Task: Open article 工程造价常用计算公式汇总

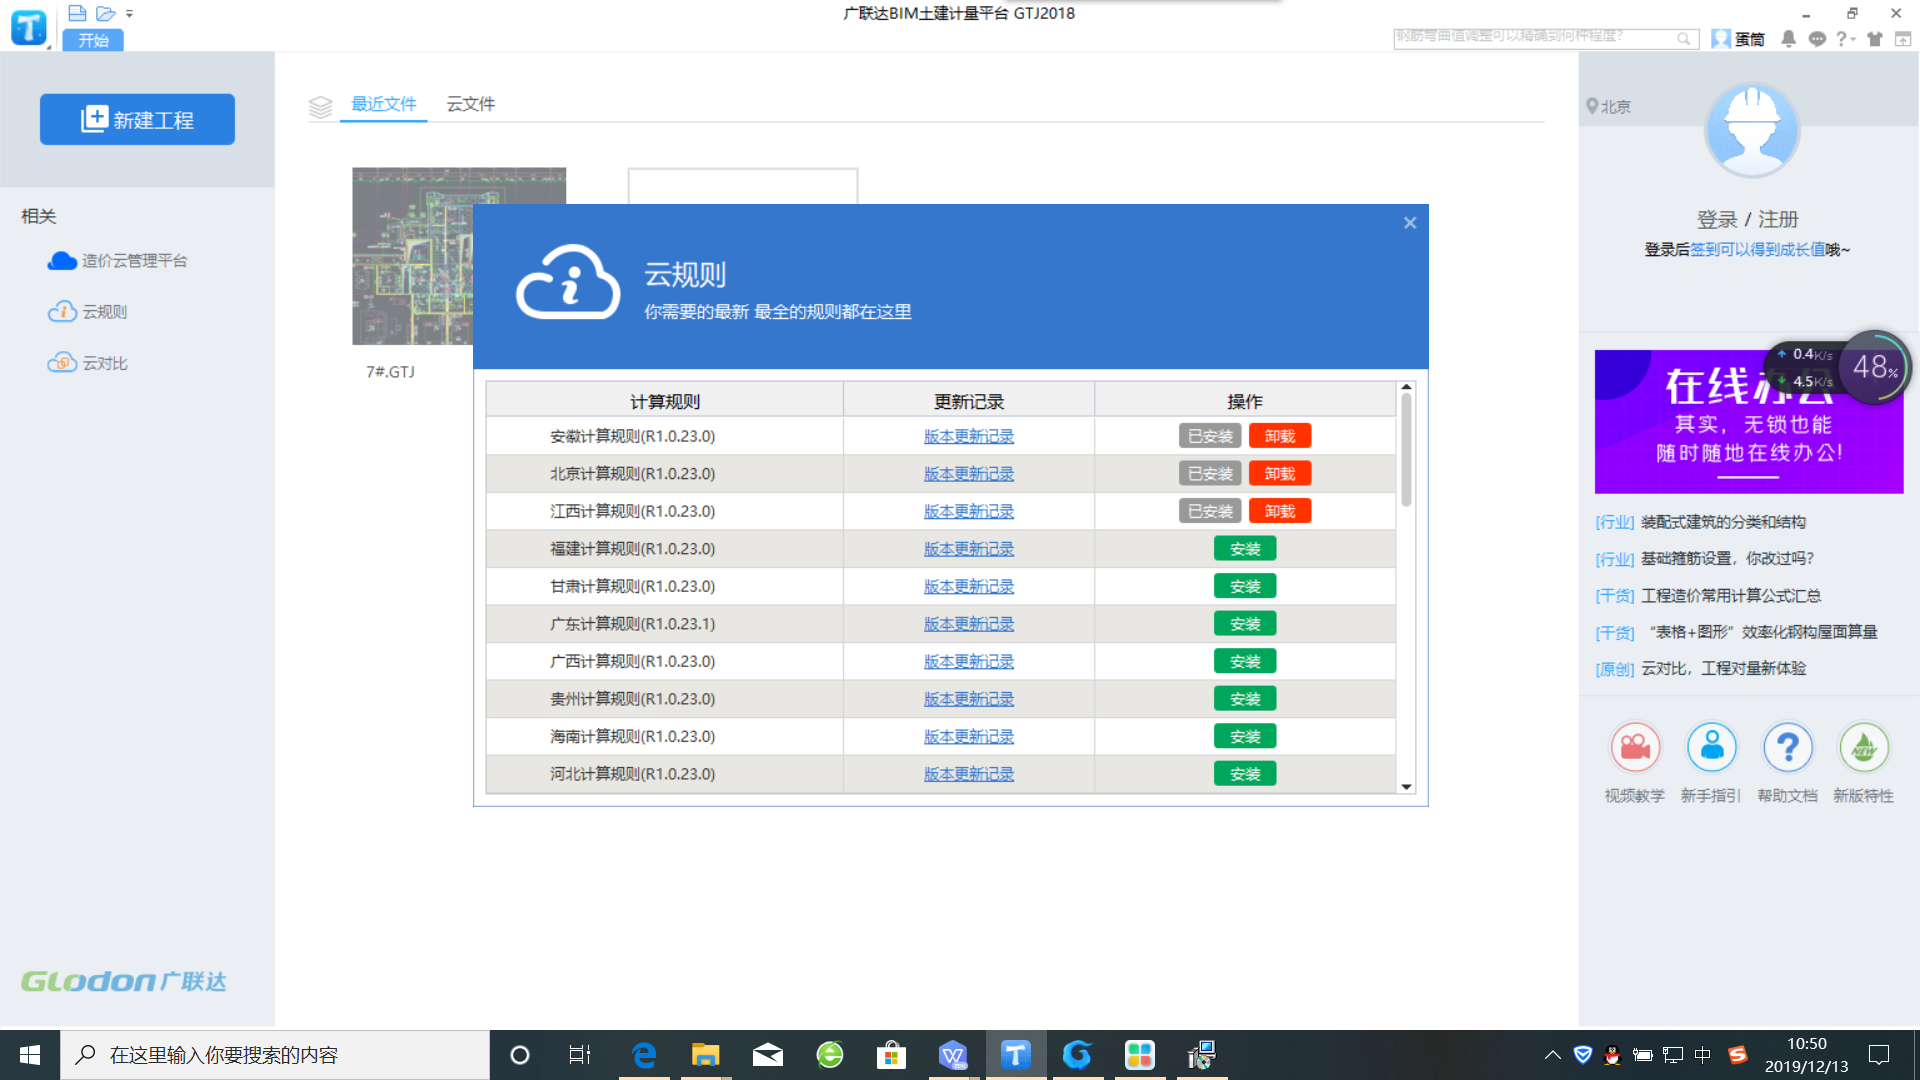Action: (x=1731, y=596)
